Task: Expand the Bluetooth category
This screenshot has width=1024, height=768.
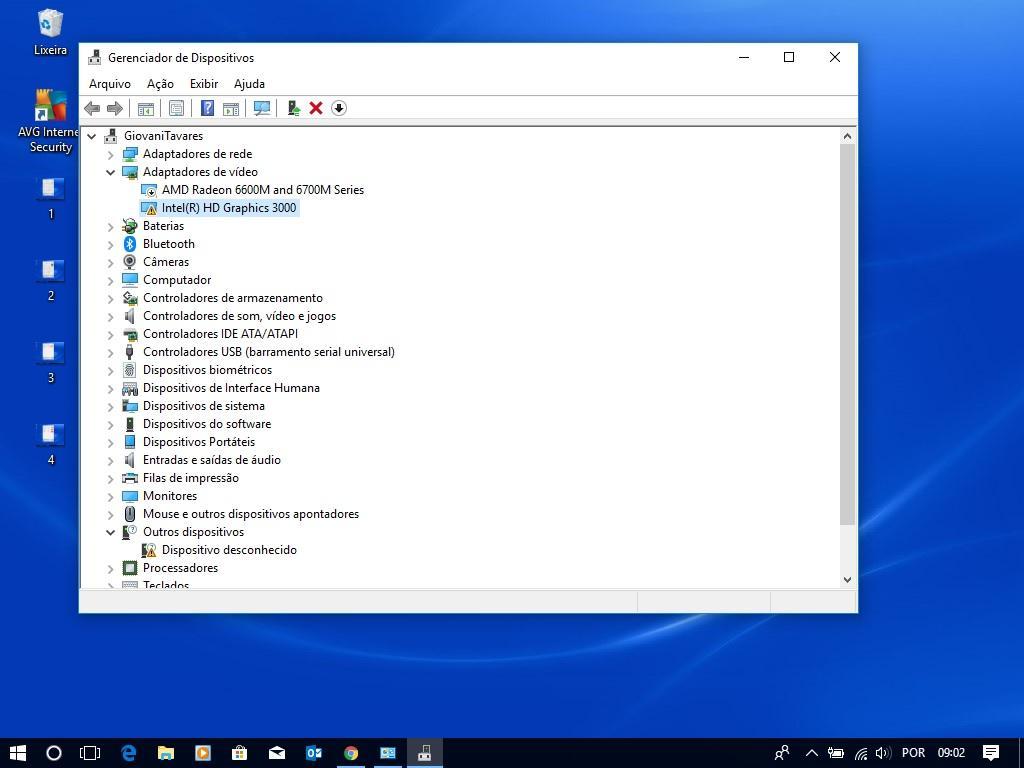Action: [x=110, y=245]
